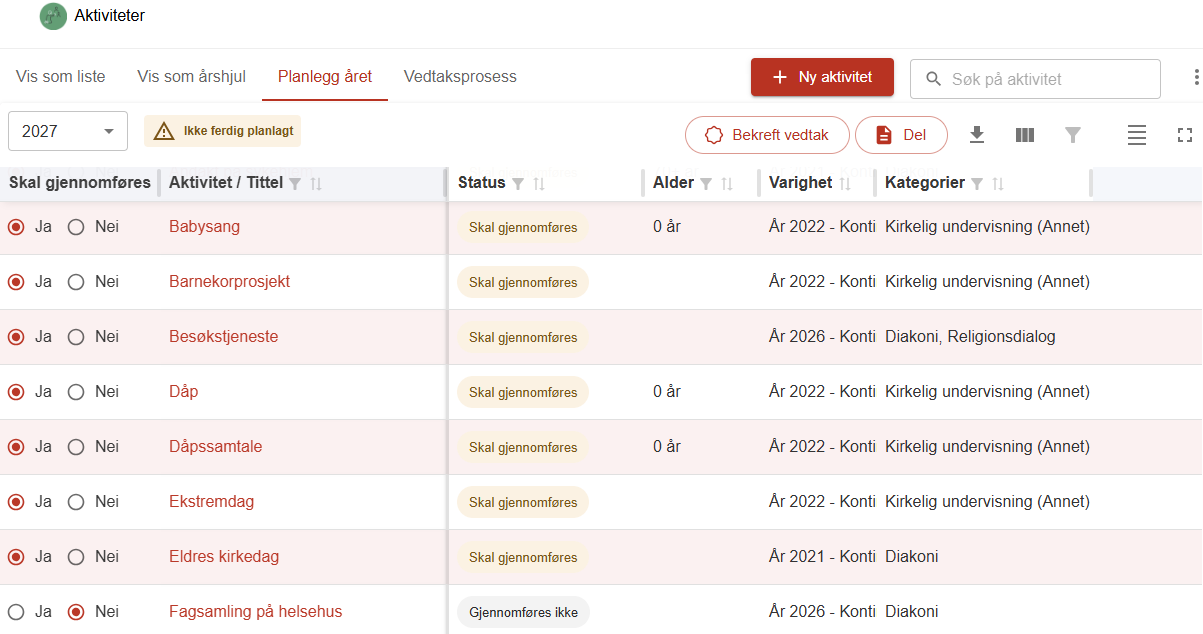The height and width of the screenshot is (634, 1203).
Task: Open the Dåp activity link
Action: pyautogui.click(x=183, y=392)
